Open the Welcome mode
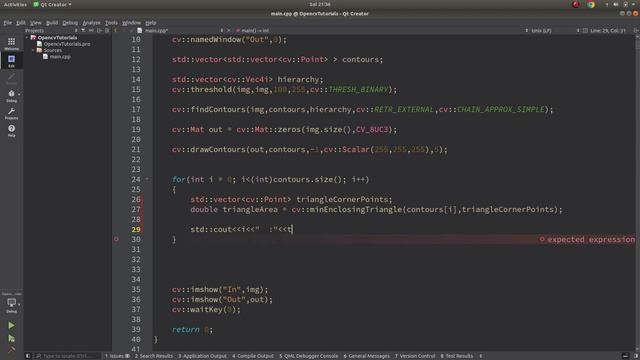640x360 pixels. pyautogui.click(x=11, y=43)
